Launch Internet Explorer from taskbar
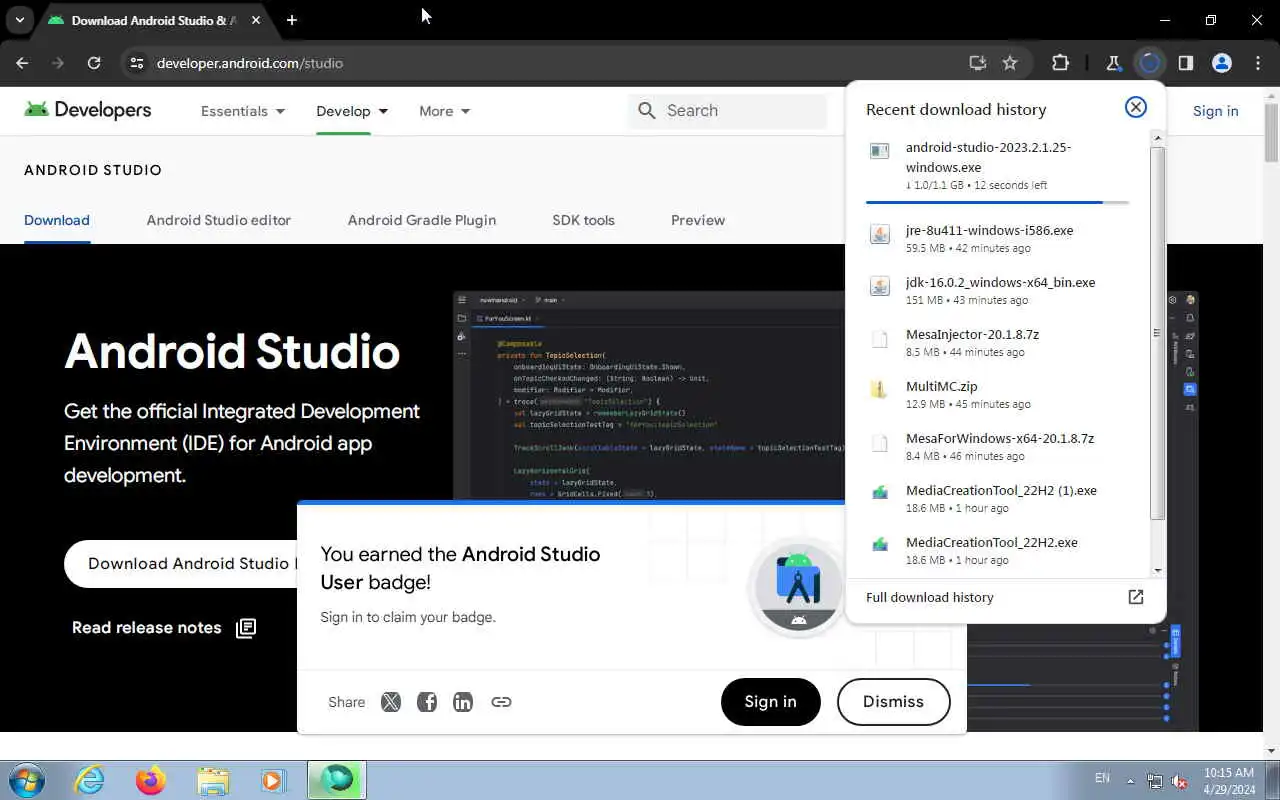 point(90,780)
